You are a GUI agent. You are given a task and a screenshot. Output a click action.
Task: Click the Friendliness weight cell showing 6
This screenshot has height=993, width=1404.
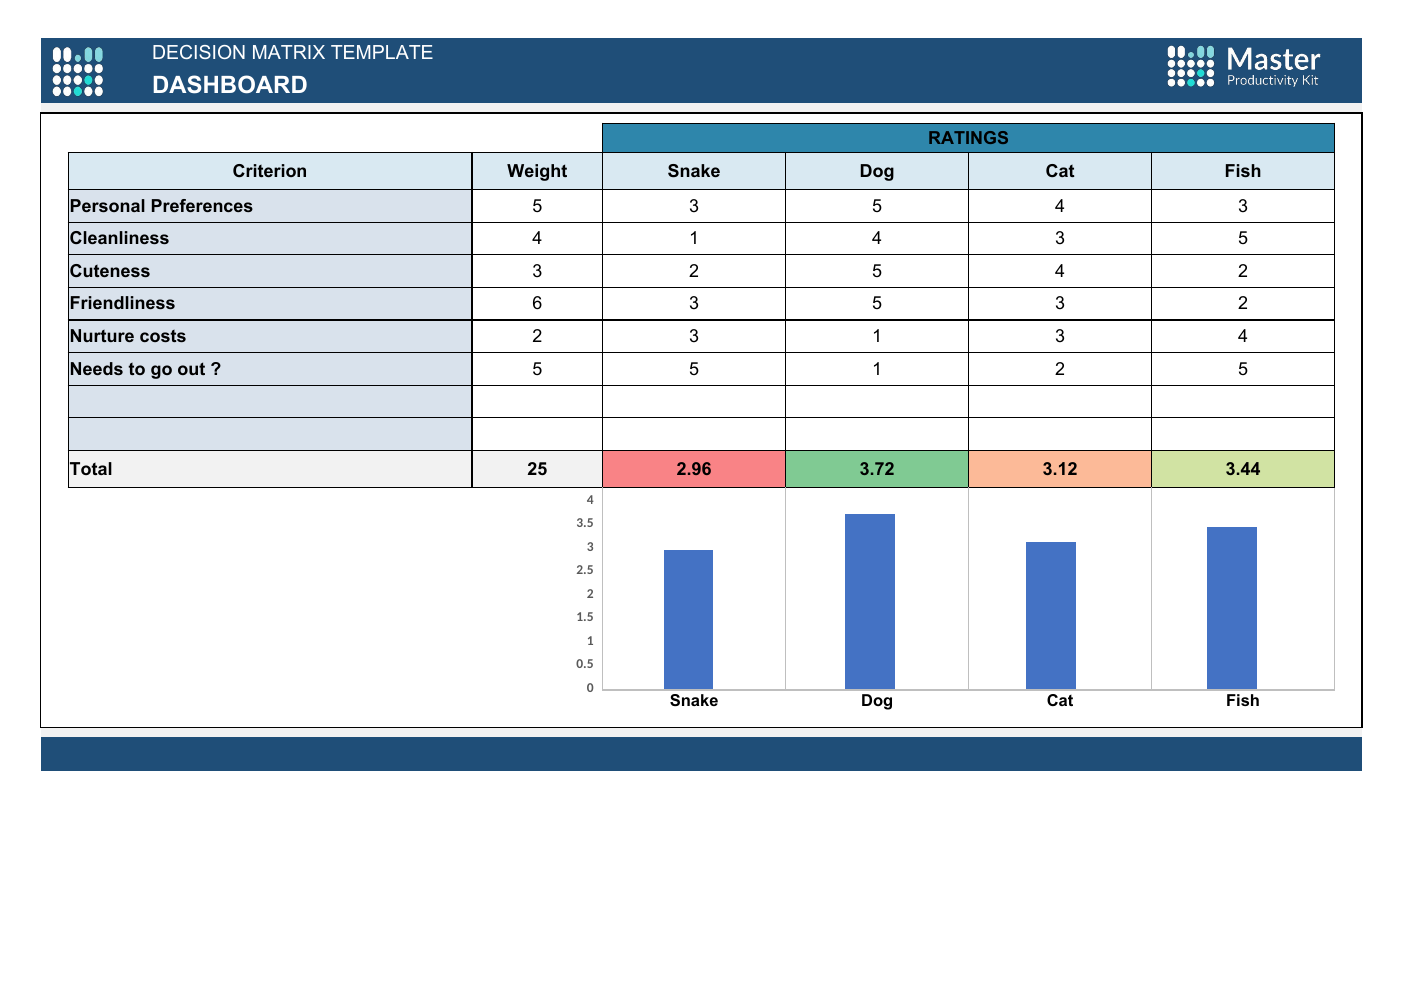537,303
